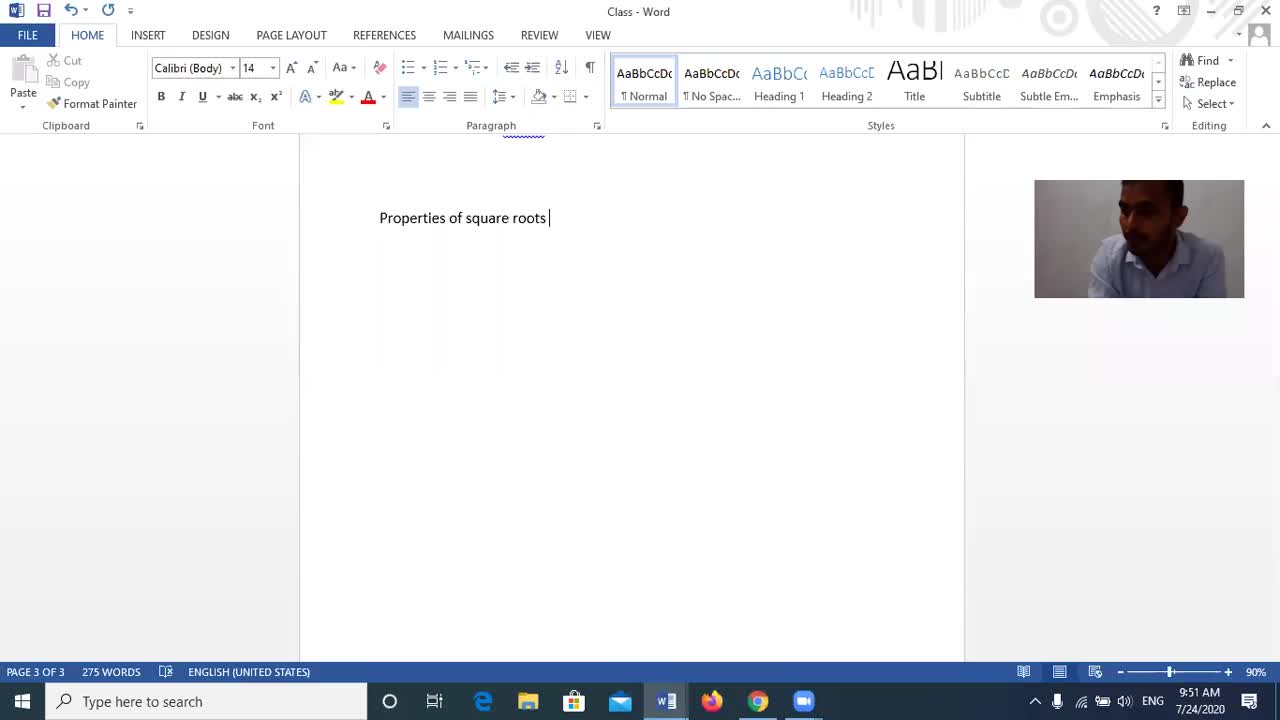Sort the selected text
This screenshot has width=1280, height=720.
[x=561, y=68]
